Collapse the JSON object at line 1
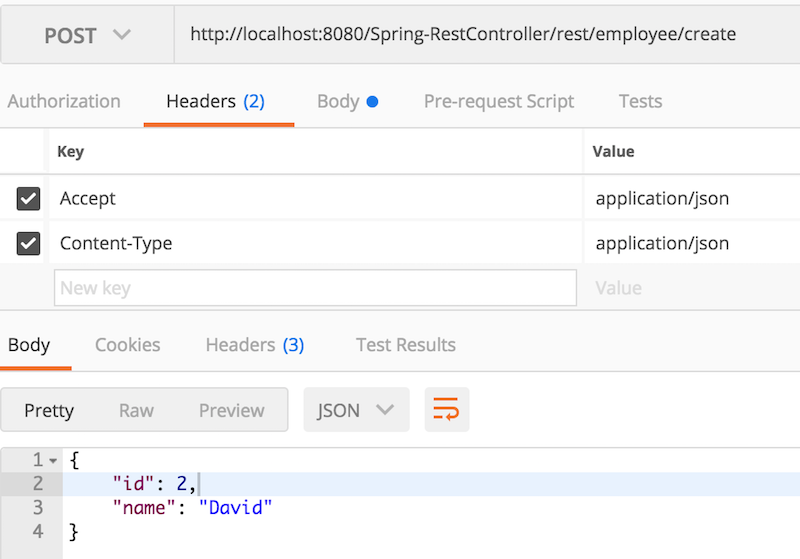This screenshot has height=559, width=800. tap(53, 461)
